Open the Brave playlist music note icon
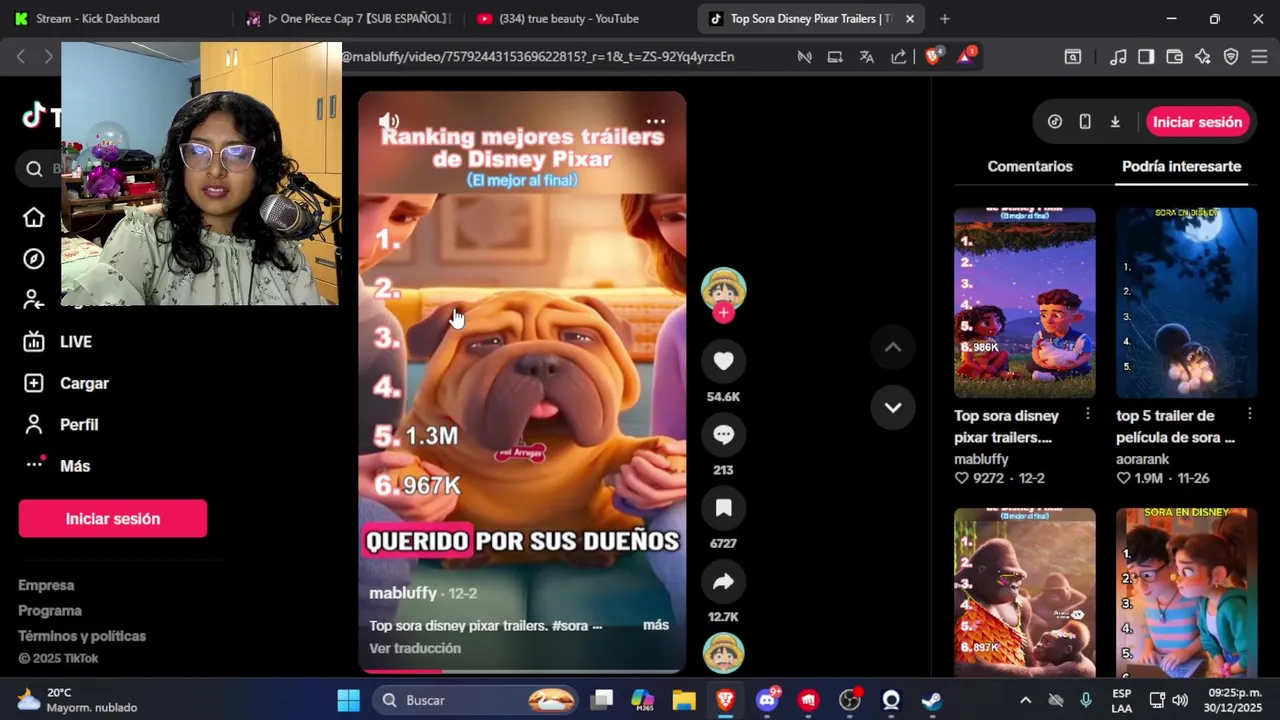This screenshot has width=1280, height=720. (x=1118, y=57)
